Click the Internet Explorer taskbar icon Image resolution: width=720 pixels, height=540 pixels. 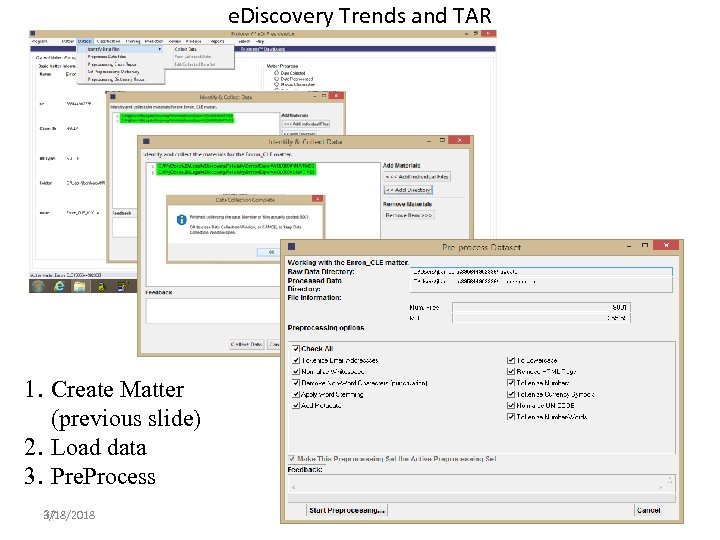tap(59, 287)
